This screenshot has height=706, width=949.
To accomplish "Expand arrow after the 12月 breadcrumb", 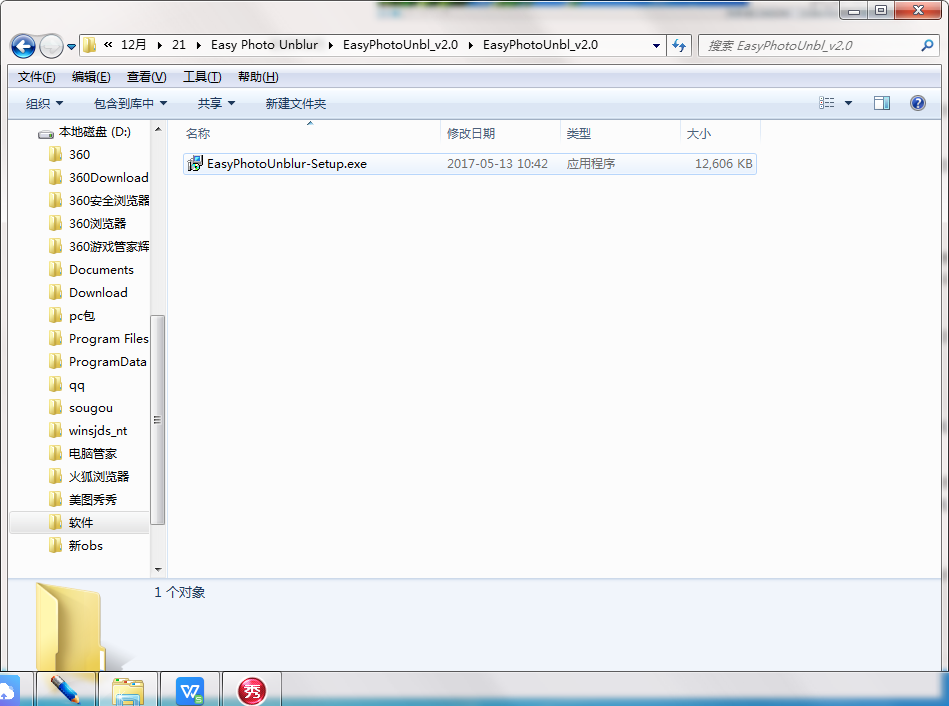I will click(x=159, y=45).
